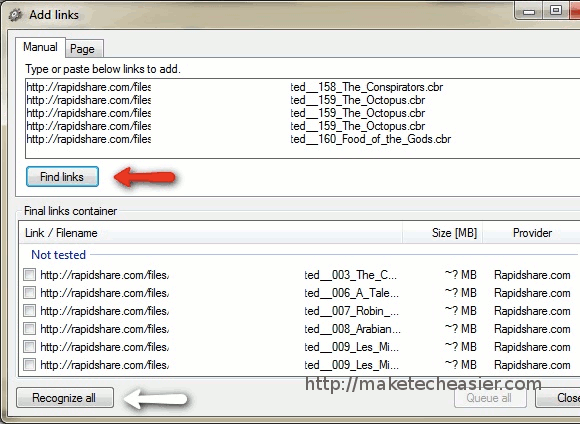Click the gear icon in Add links title bar
Viewport: 580px width, 424px height.
click(15, 15)
